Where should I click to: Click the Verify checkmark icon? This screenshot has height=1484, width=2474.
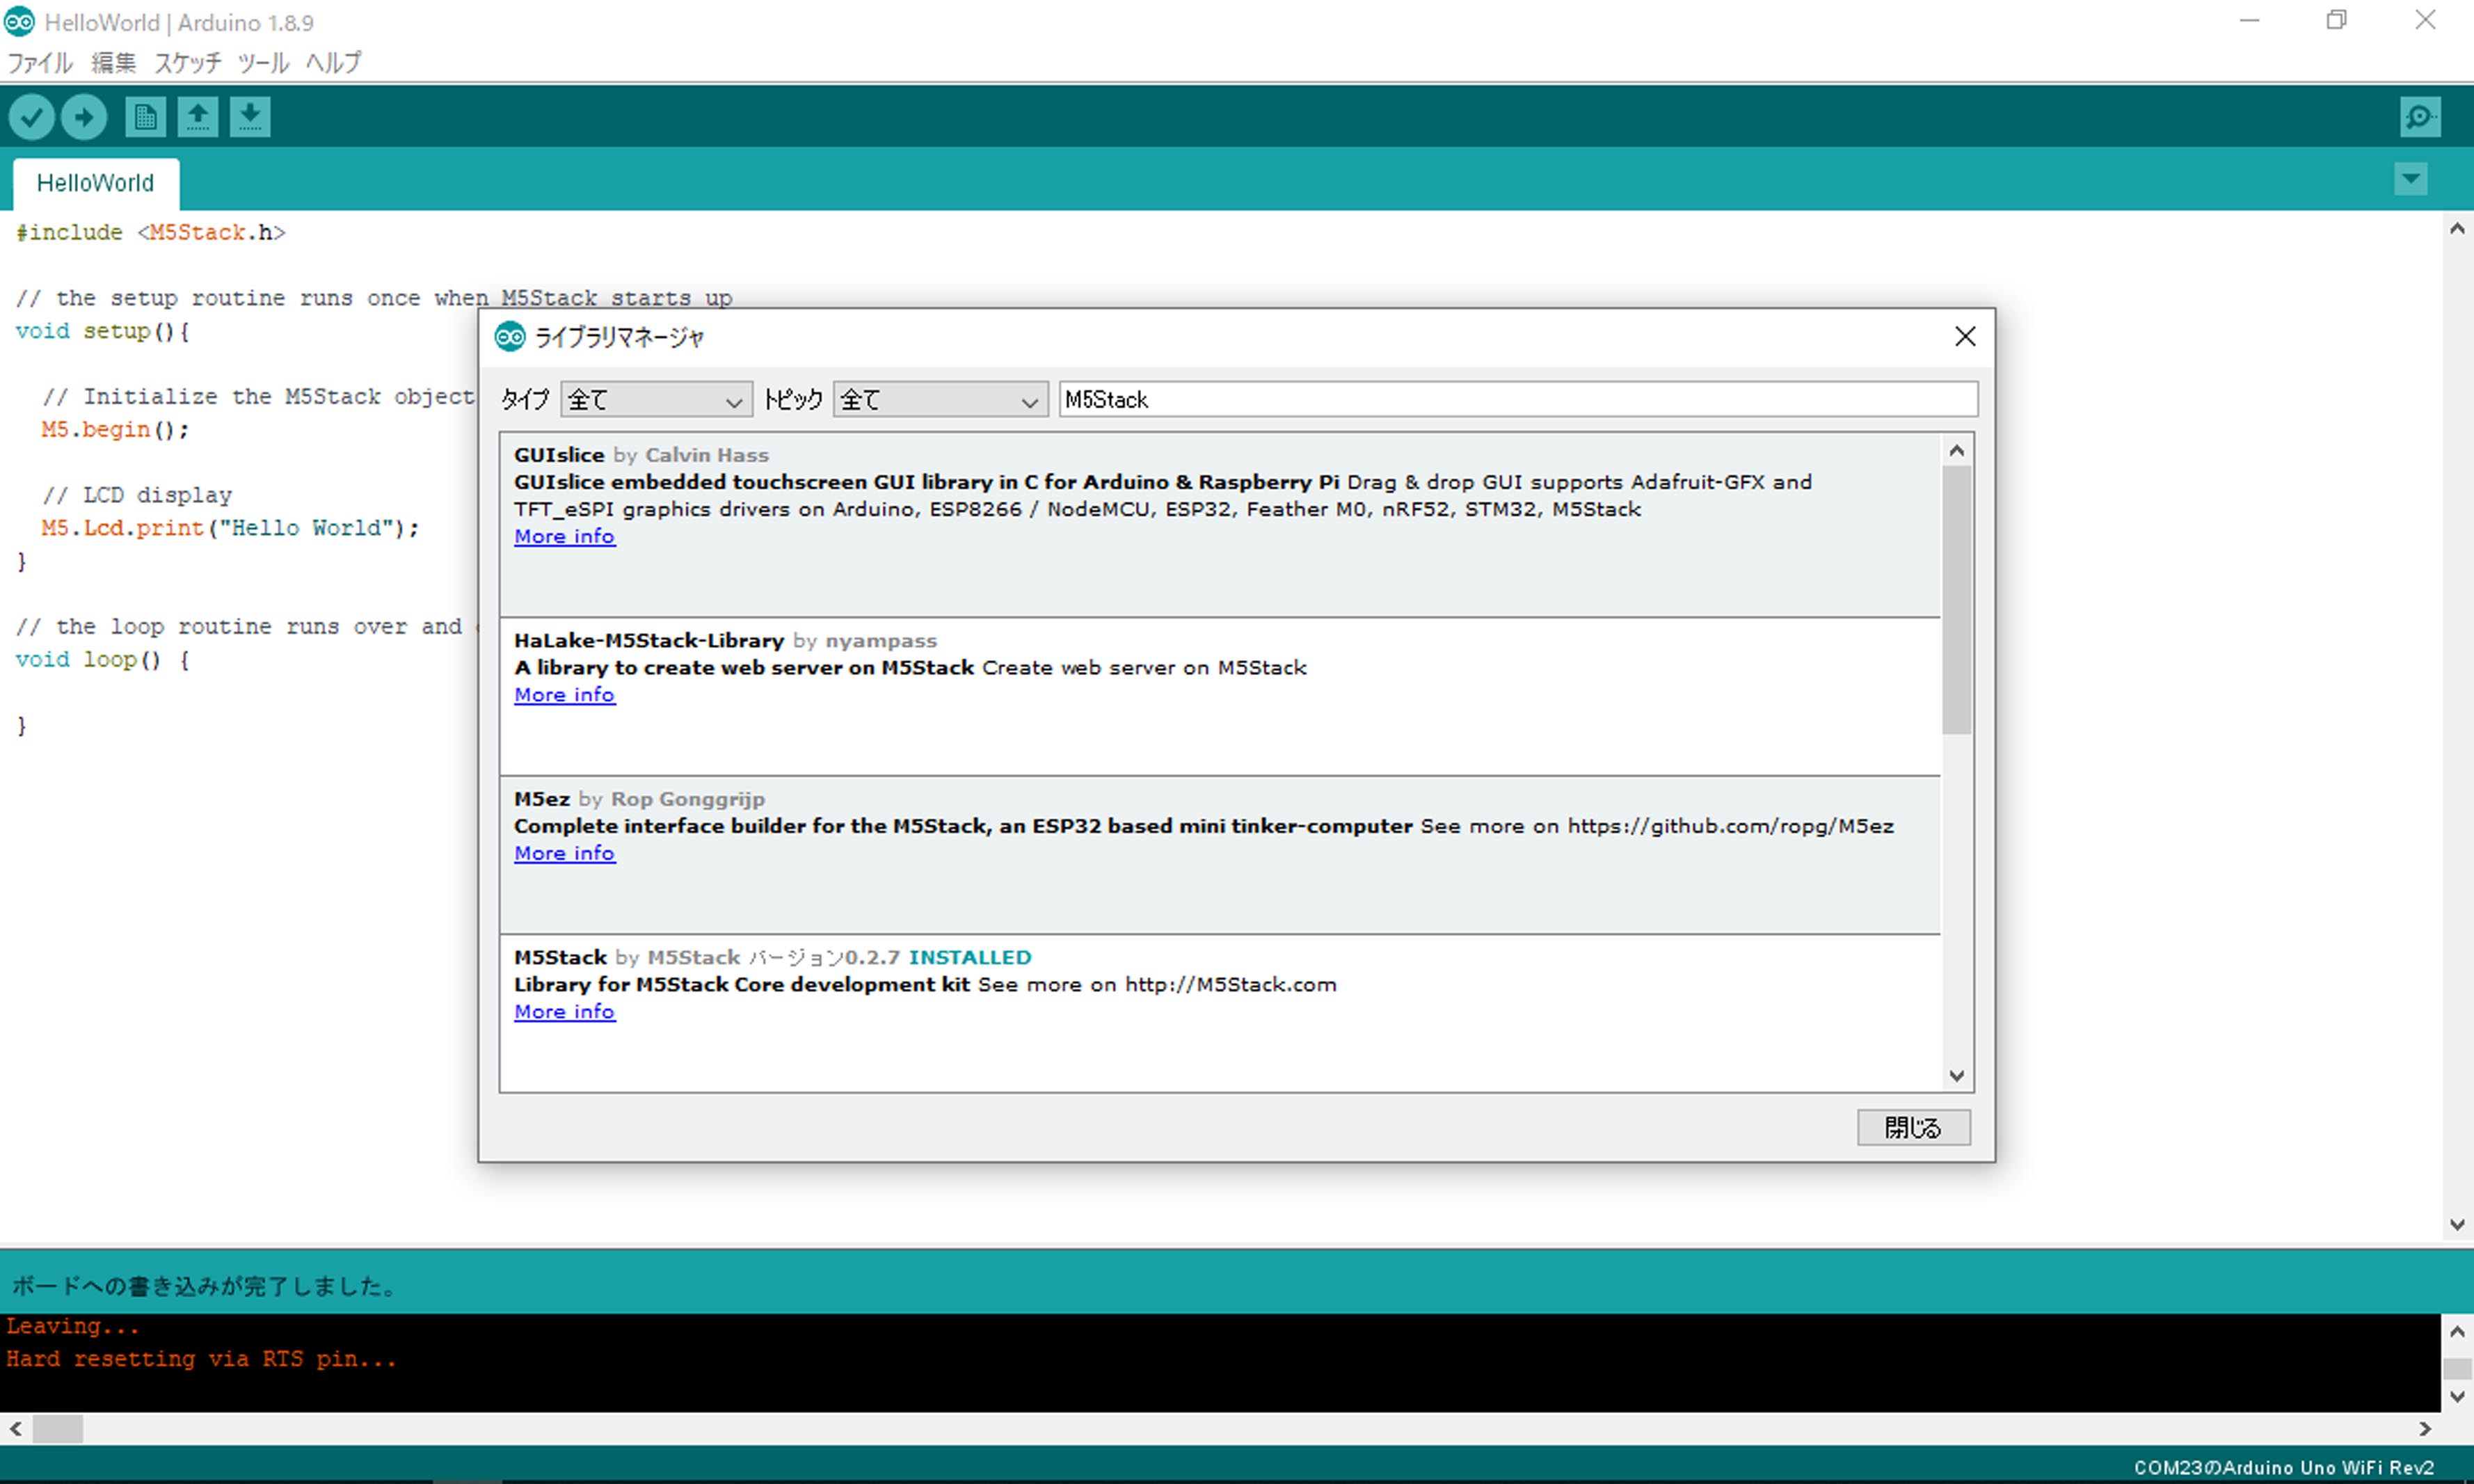[31, 117]
